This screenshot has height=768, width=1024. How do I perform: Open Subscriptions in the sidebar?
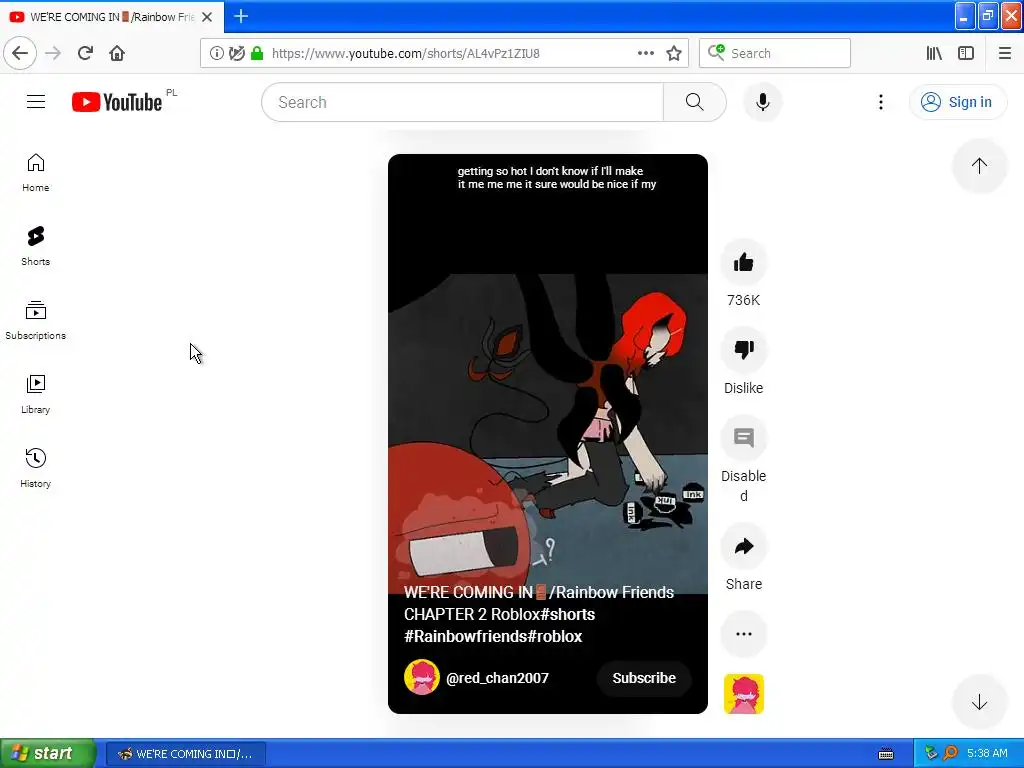click(35, 321)
